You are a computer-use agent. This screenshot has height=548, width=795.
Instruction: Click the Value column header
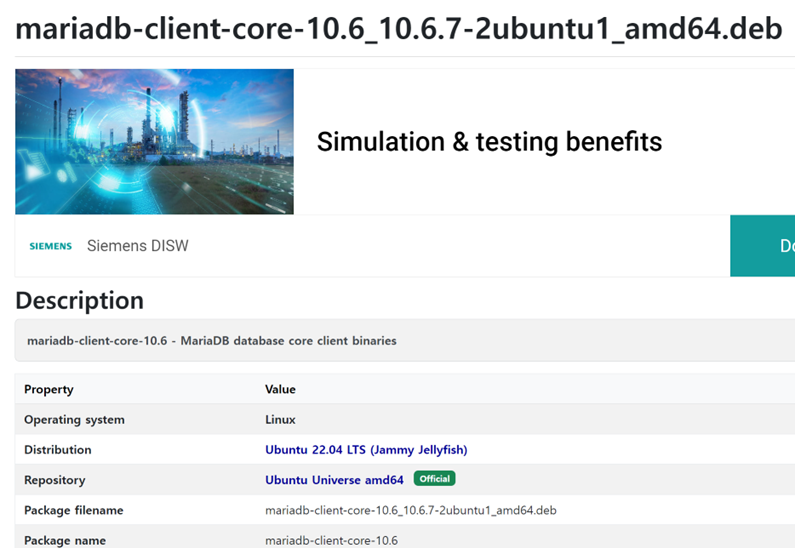(280, 389)
